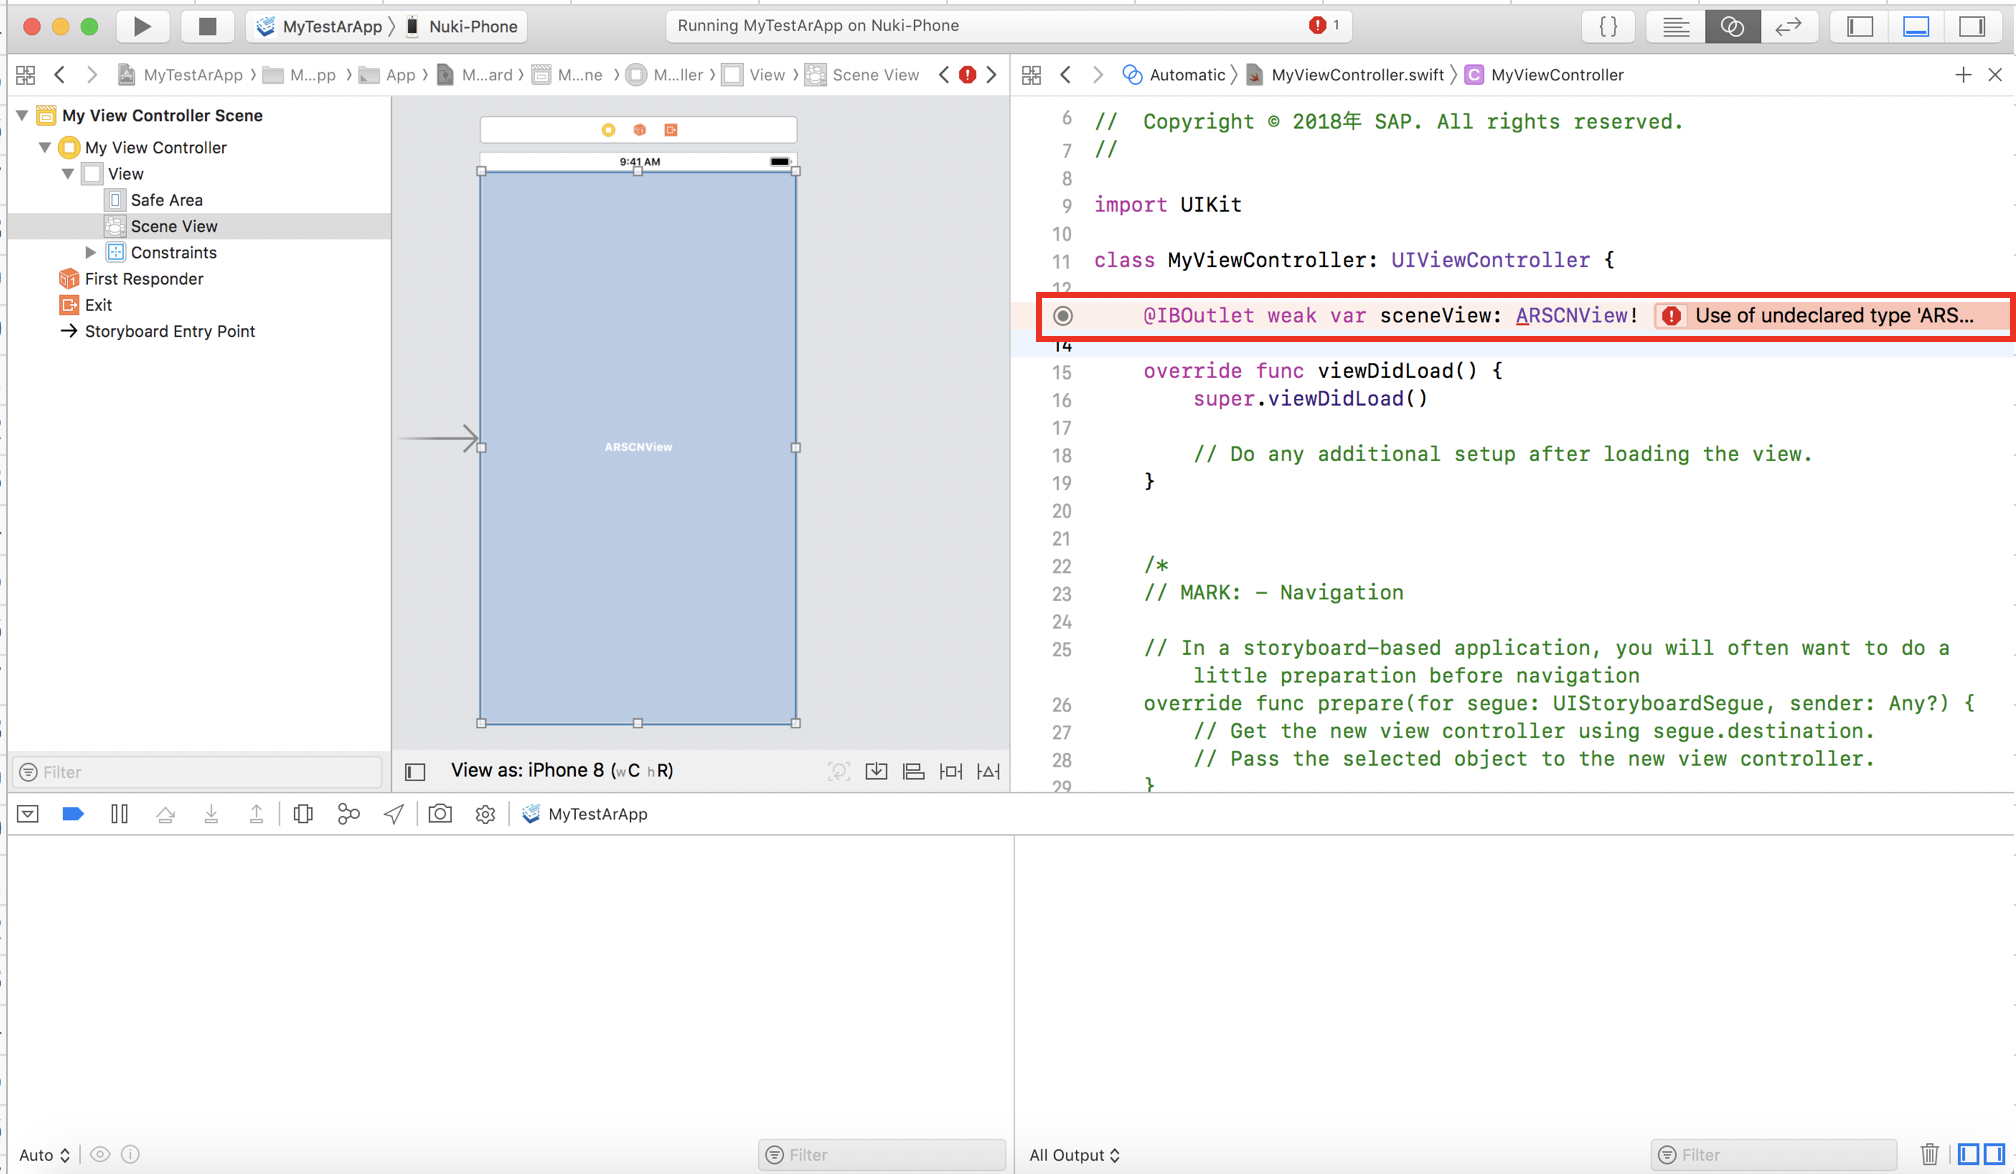Click the simulate location arrow icon

tap(394, 814)
